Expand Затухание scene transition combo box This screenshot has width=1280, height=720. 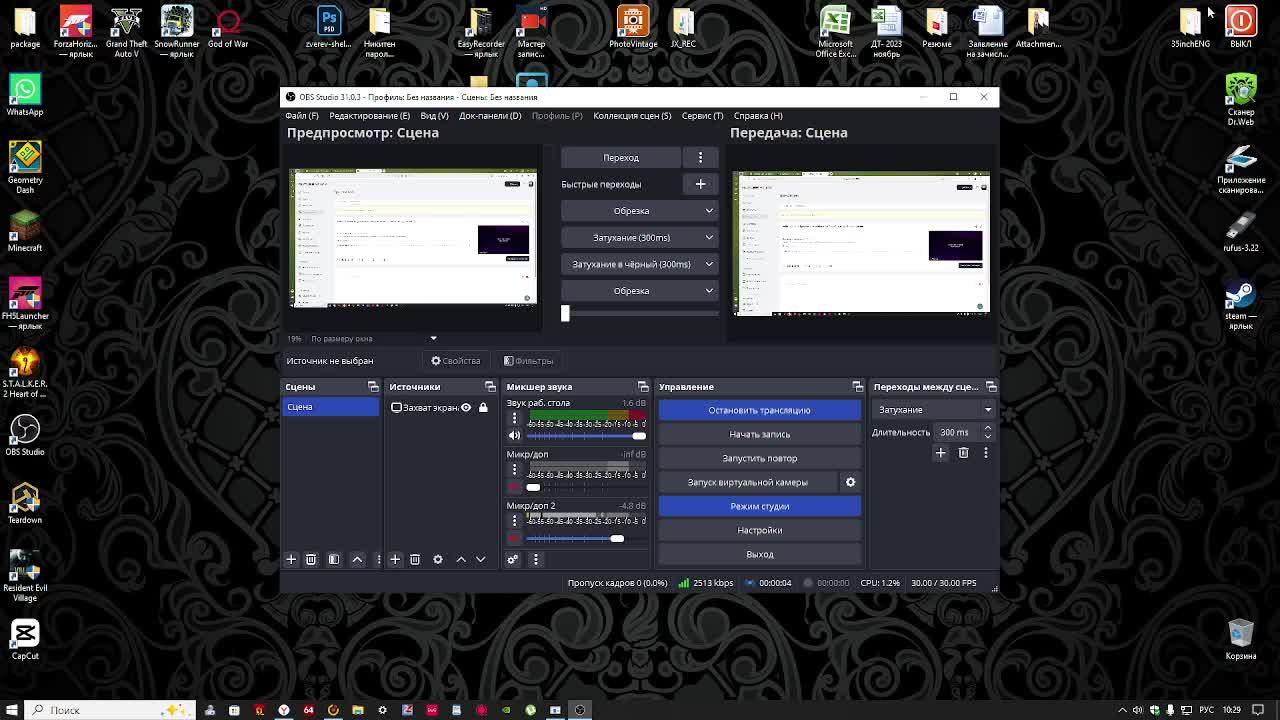click(934, 410)
